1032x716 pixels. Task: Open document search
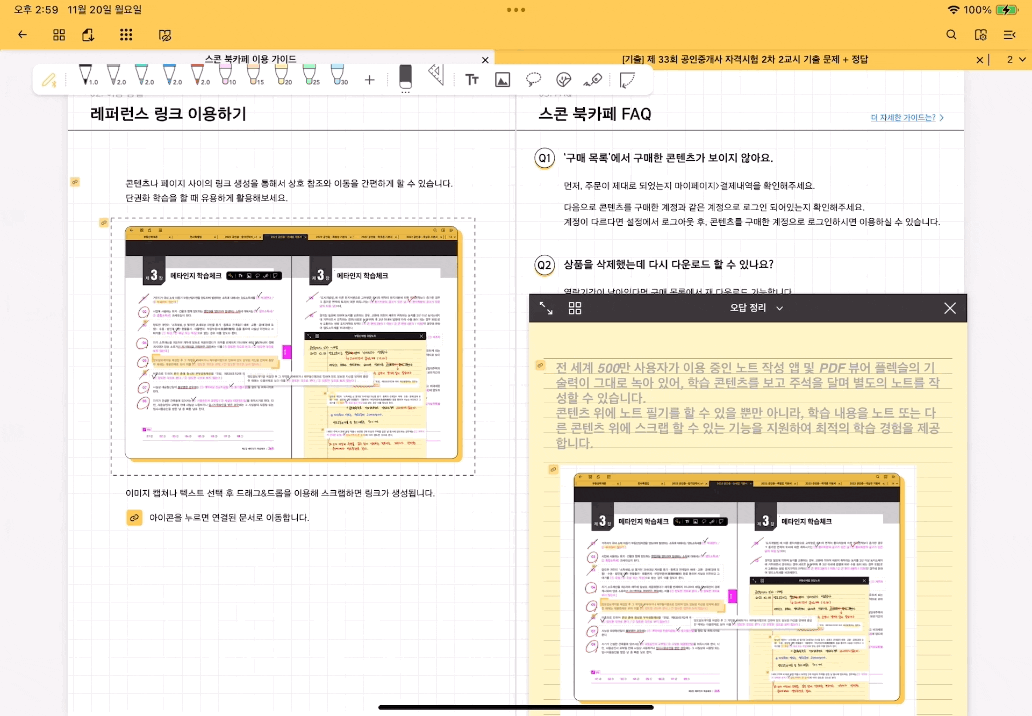[951, 35]
